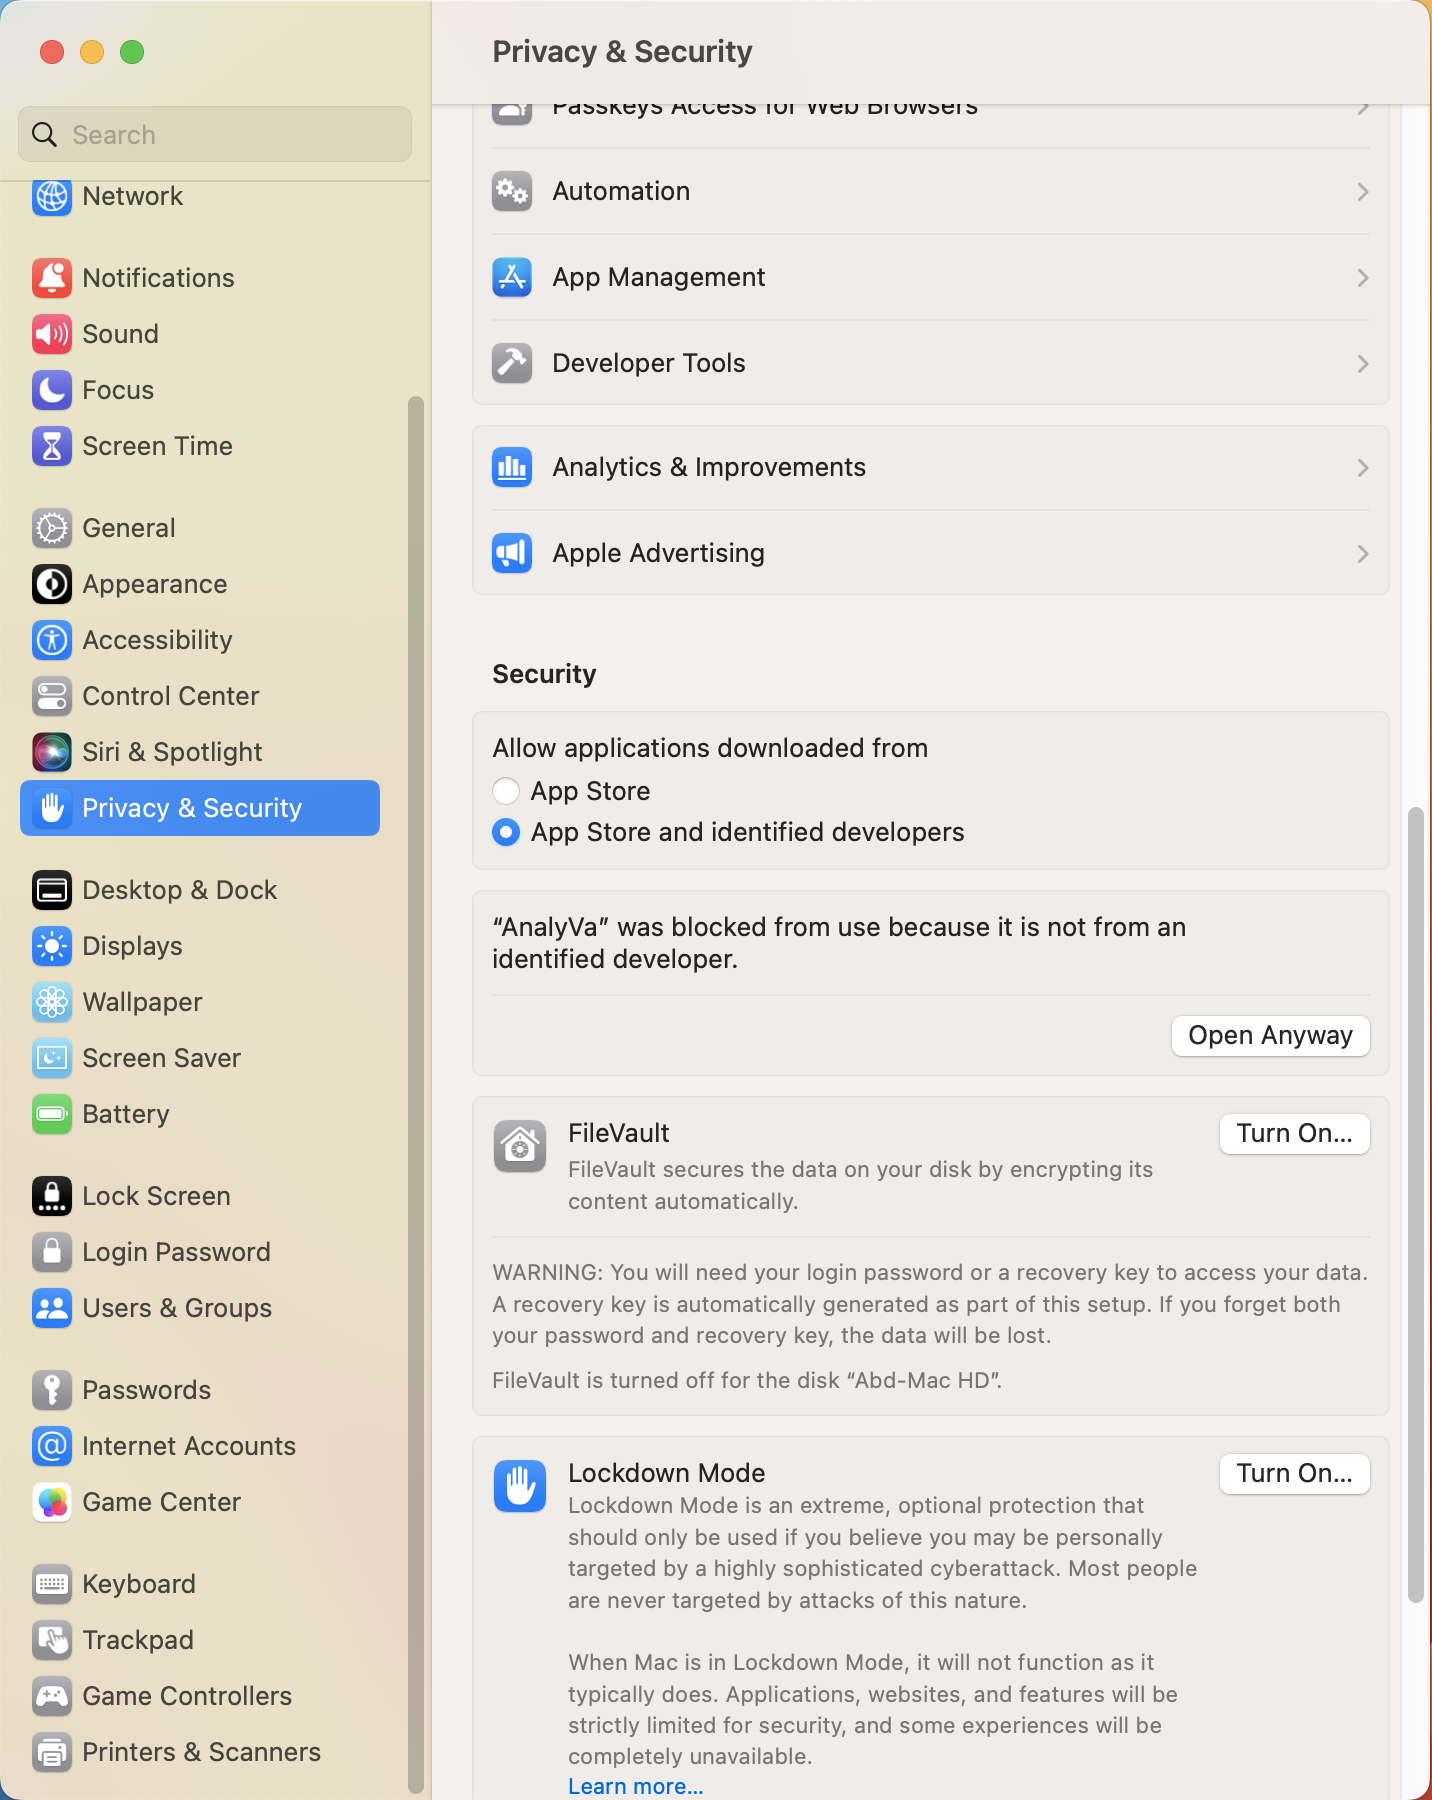Click the FileVault house-lock icon
Viewport: 1432px width, 1800px height.
pos(520,1146)
